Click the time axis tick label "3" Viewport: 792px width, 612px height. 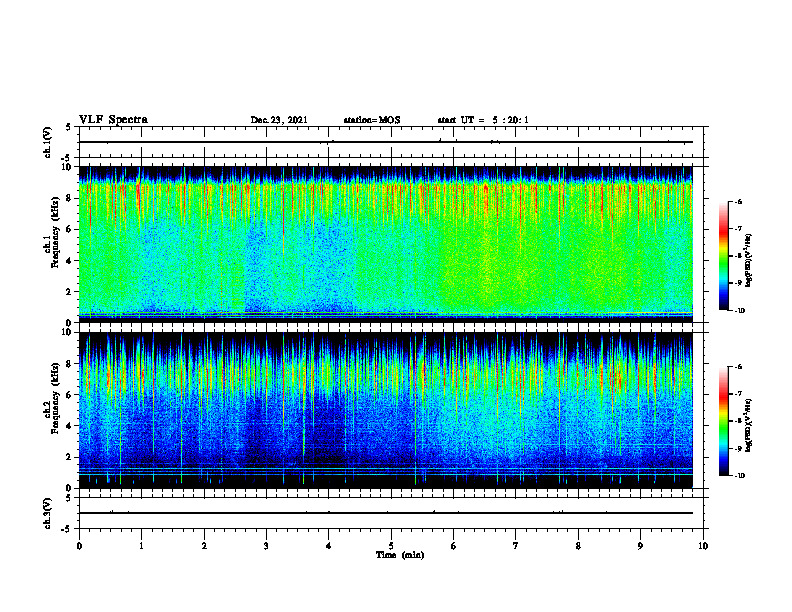[266, 546]
